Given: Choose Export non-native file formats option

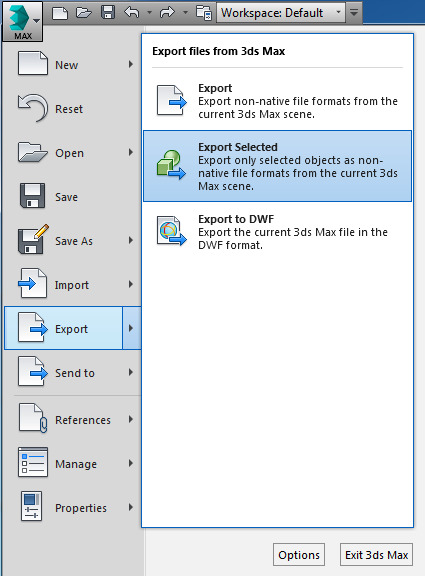Looking at the screenshot, I should [x=277, y=101].
